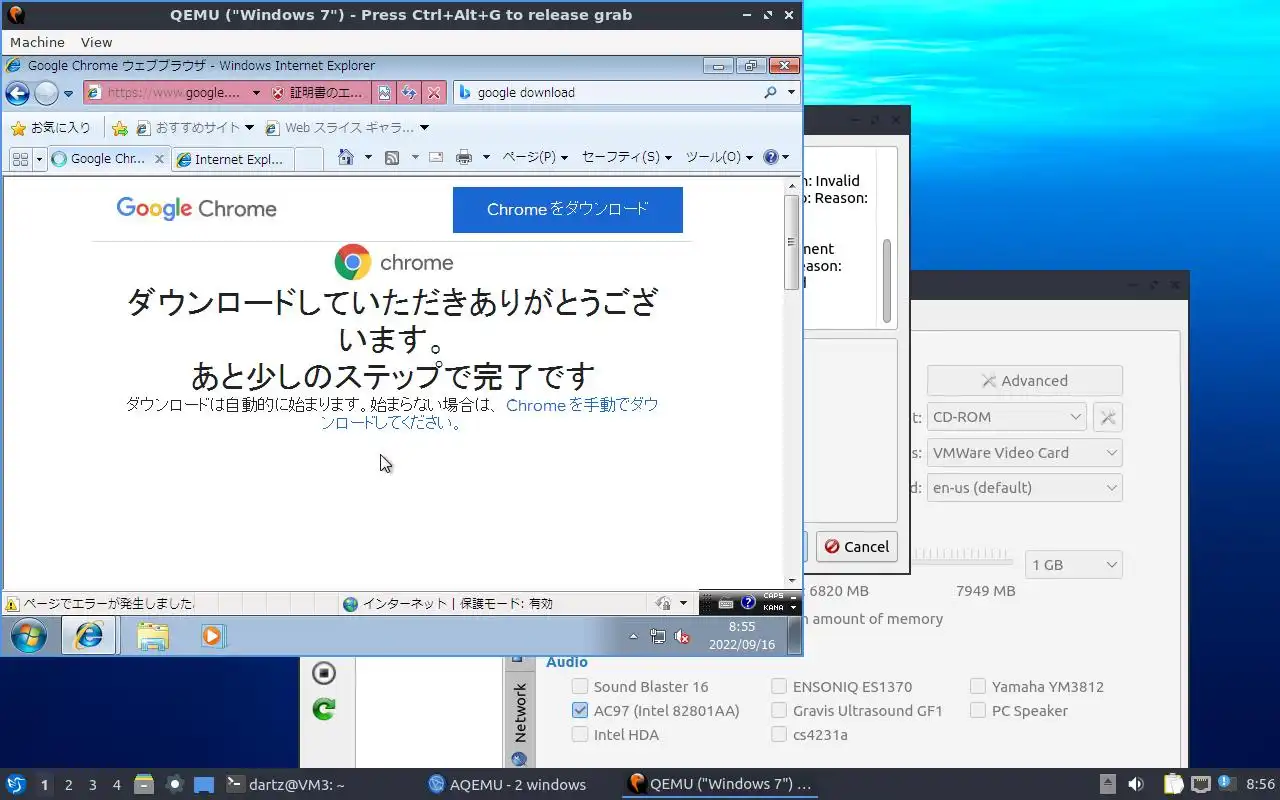Open the 1 GB memory size dropdown
Image resolution: width=1280 pixels, height=800 pixels.
(1074, 565)
